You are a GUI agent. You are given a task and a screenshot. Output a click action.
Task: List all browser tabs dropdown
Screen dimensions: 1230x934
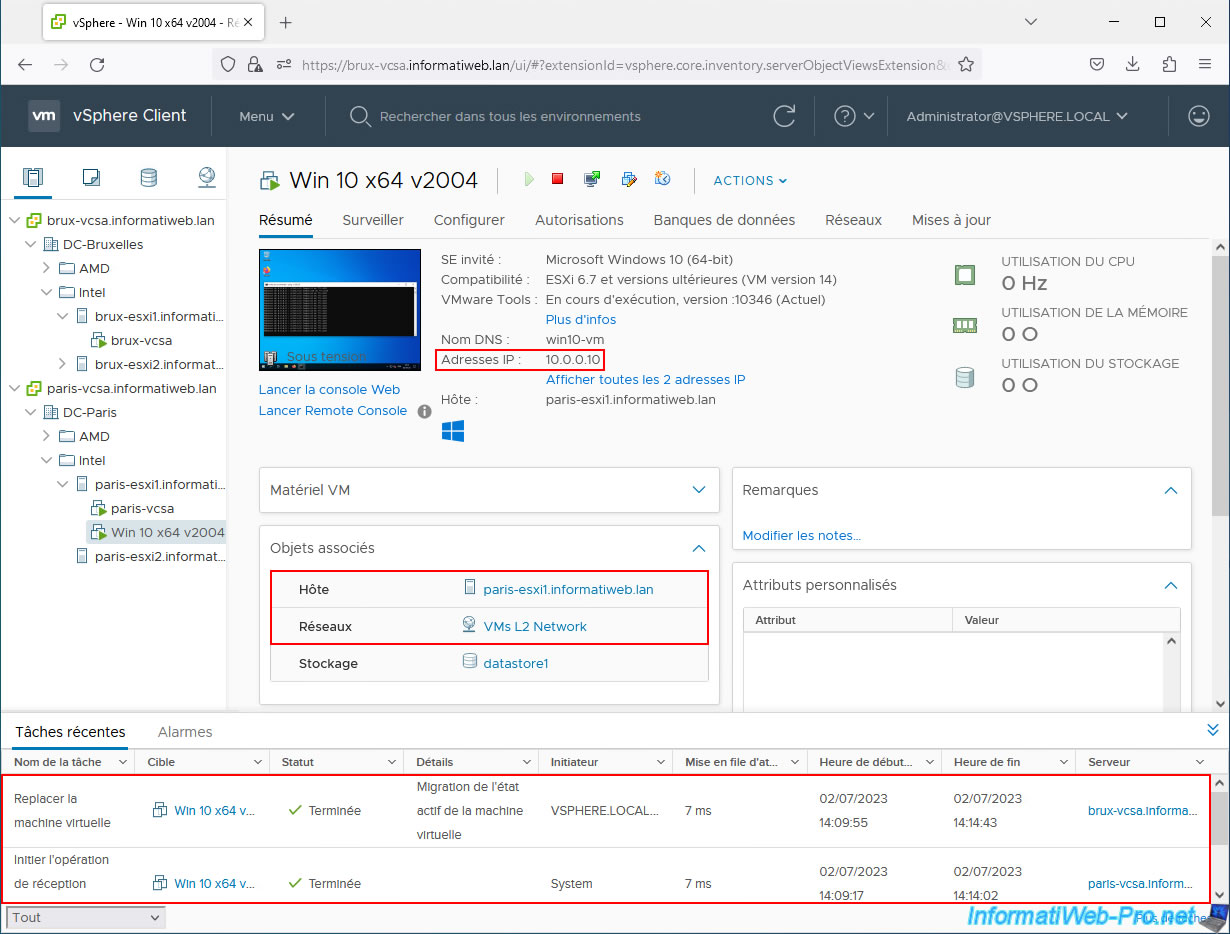[x=1033, y=22]
